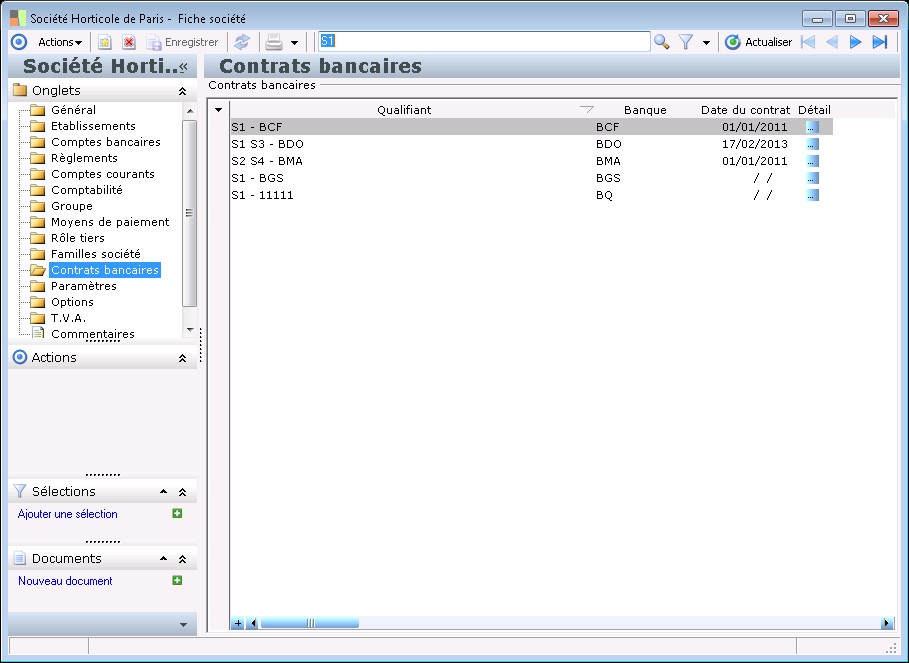Click the printer icon in toolbar
This screenshot has height=663, width=909.
tap(273, 42)
